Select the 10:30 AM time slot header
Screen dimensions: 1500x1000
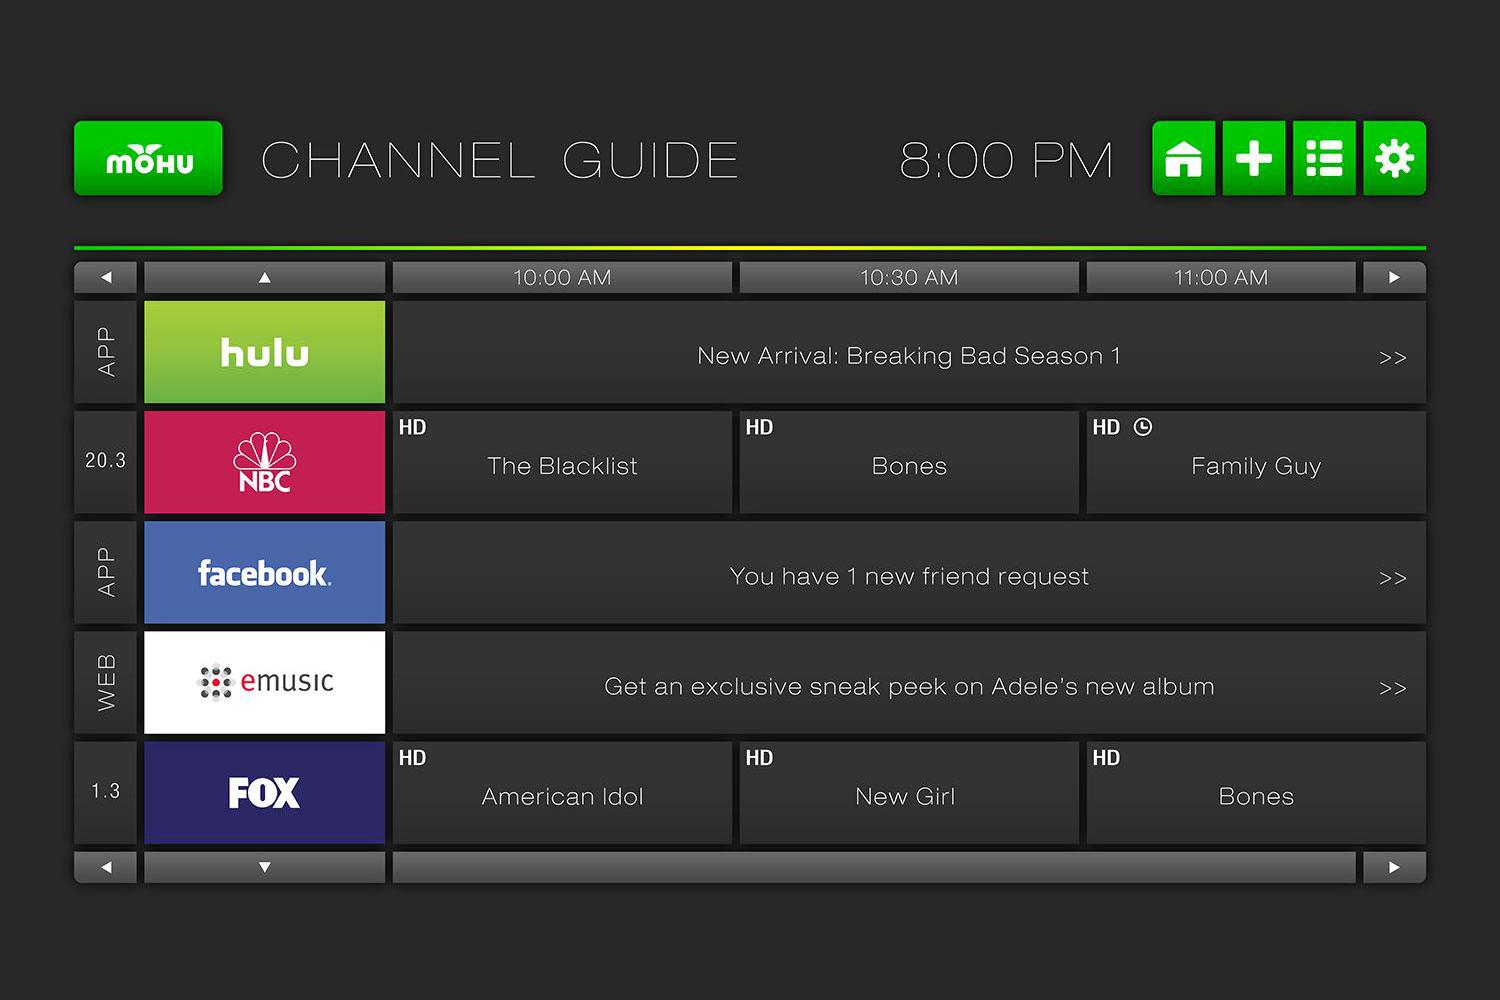[x=909, y=277]
